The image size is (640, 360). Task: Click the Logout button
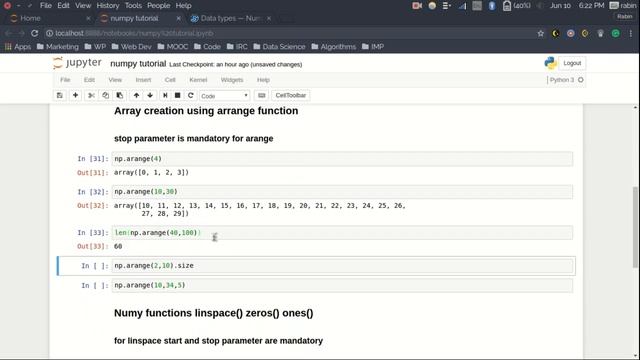click(x=572, y=63)
